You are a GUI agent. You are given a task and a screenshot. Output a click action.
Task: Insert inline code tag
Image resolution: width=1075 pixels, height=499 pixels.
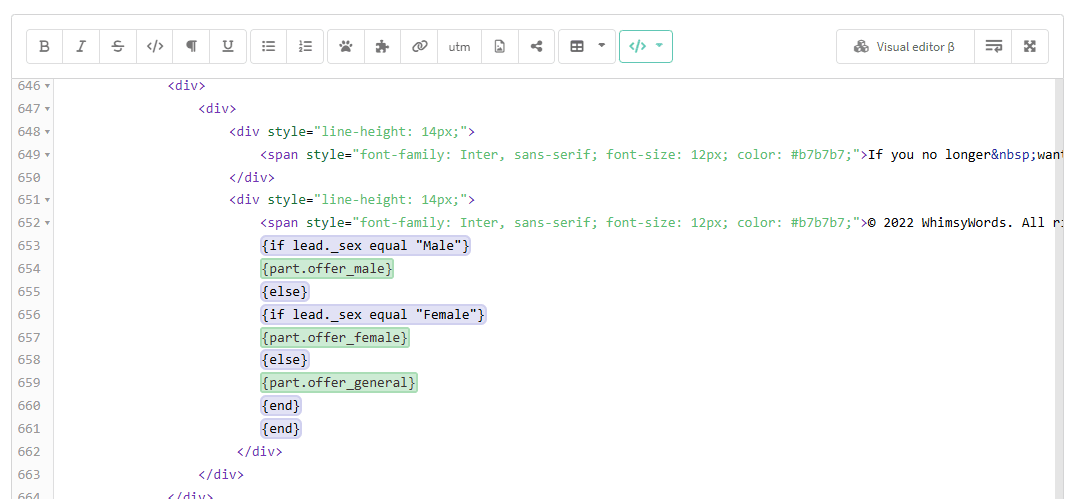(155, 47)
